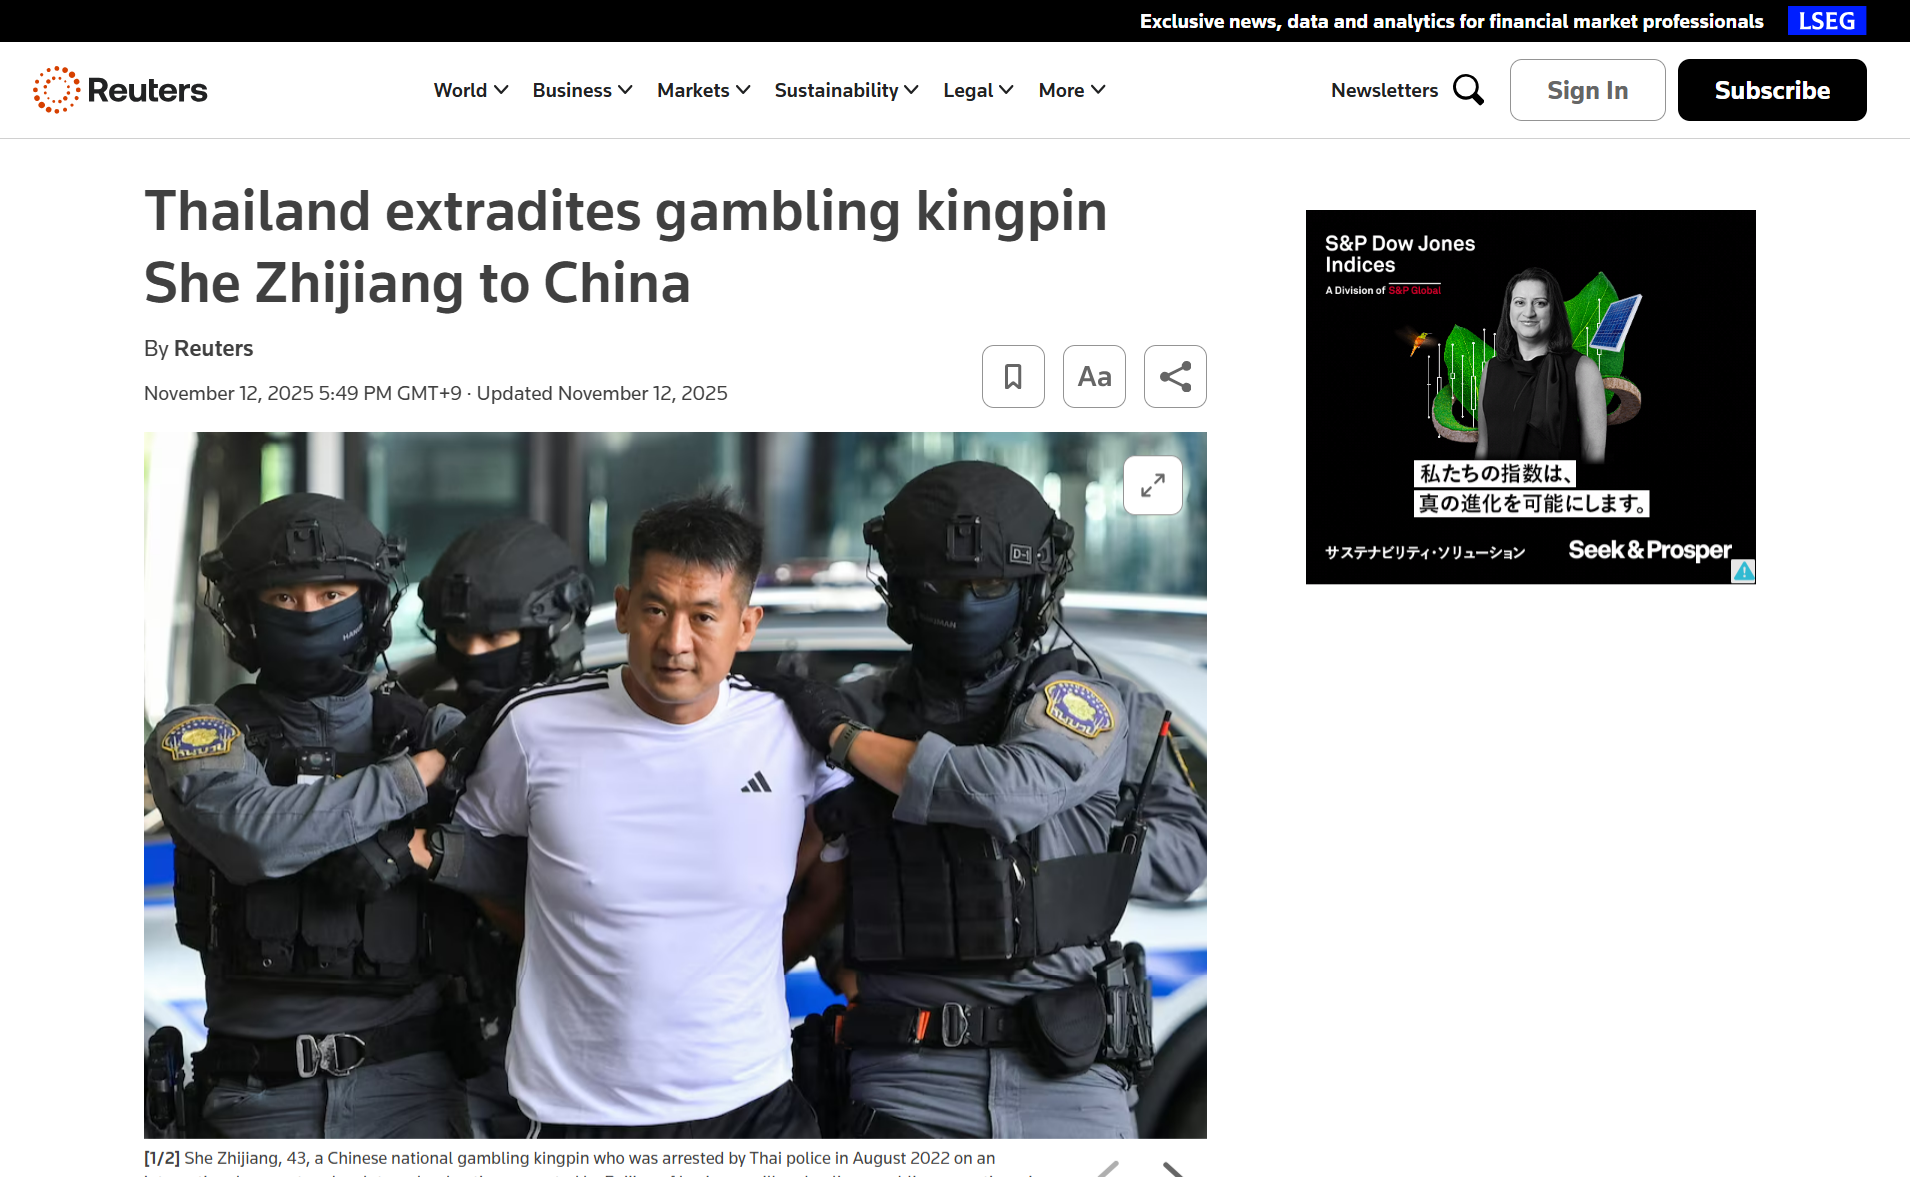
Task: Click the Sign In button
Action: [1587, 90]
